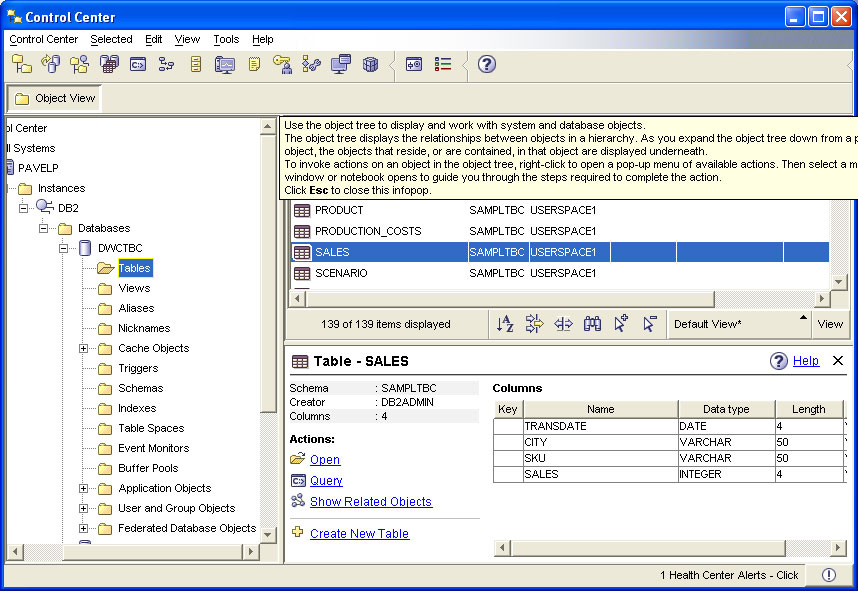858x591 pixels.
Task: Open License Center (key and person) icon
Action: (282, 65)
